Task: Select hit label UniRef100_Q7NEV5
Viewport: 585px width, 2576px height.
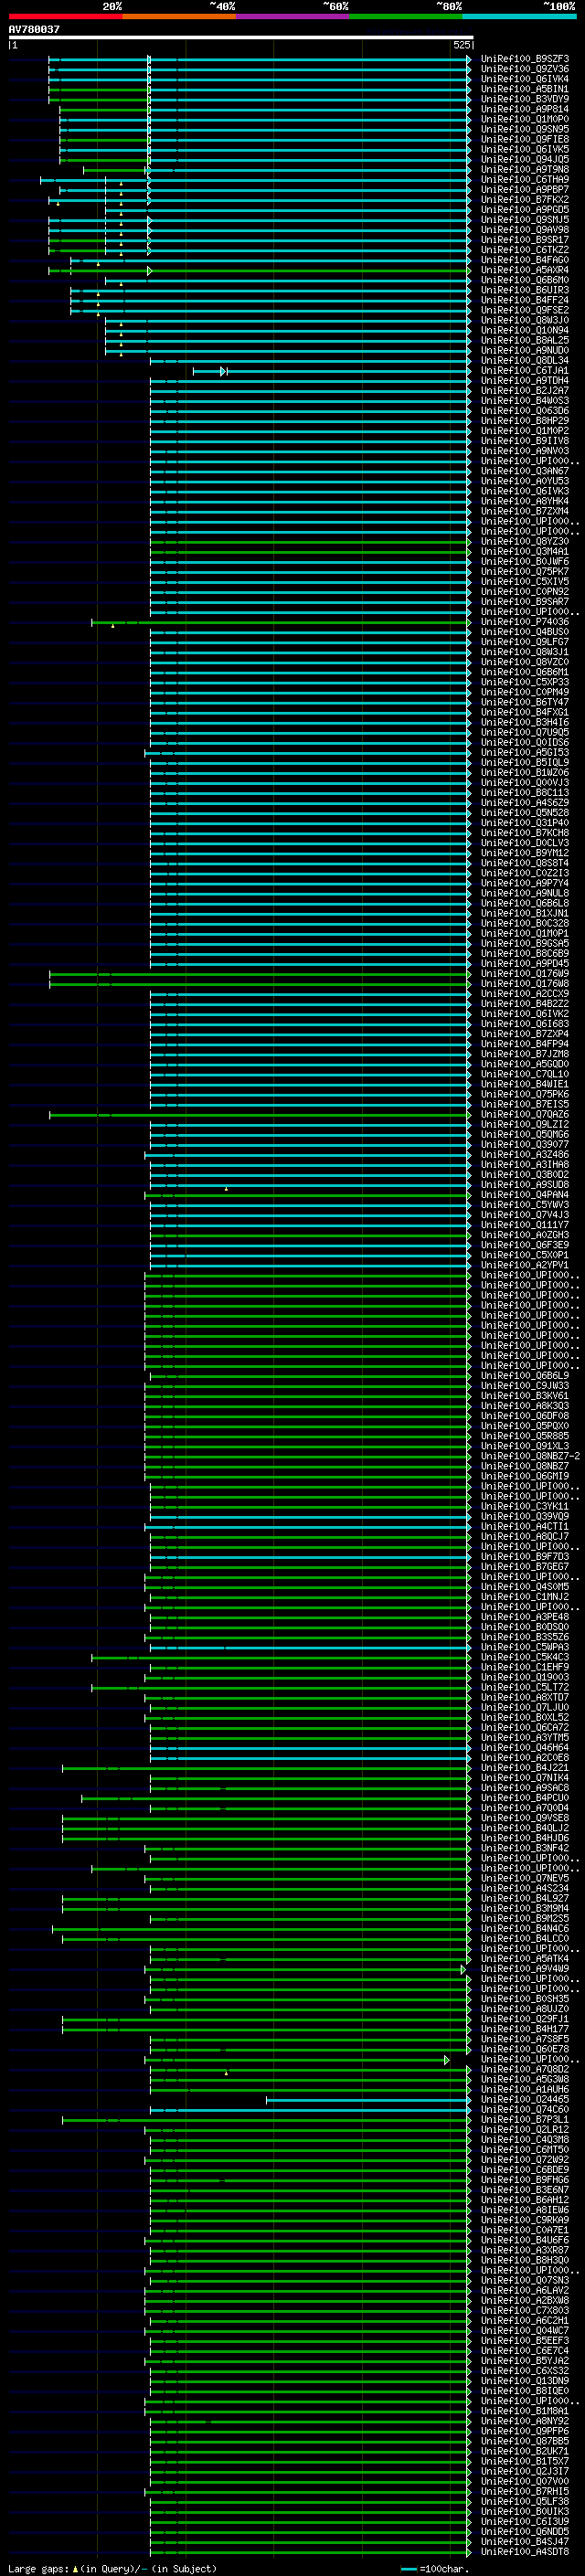Action: [x=524, y=1878]
